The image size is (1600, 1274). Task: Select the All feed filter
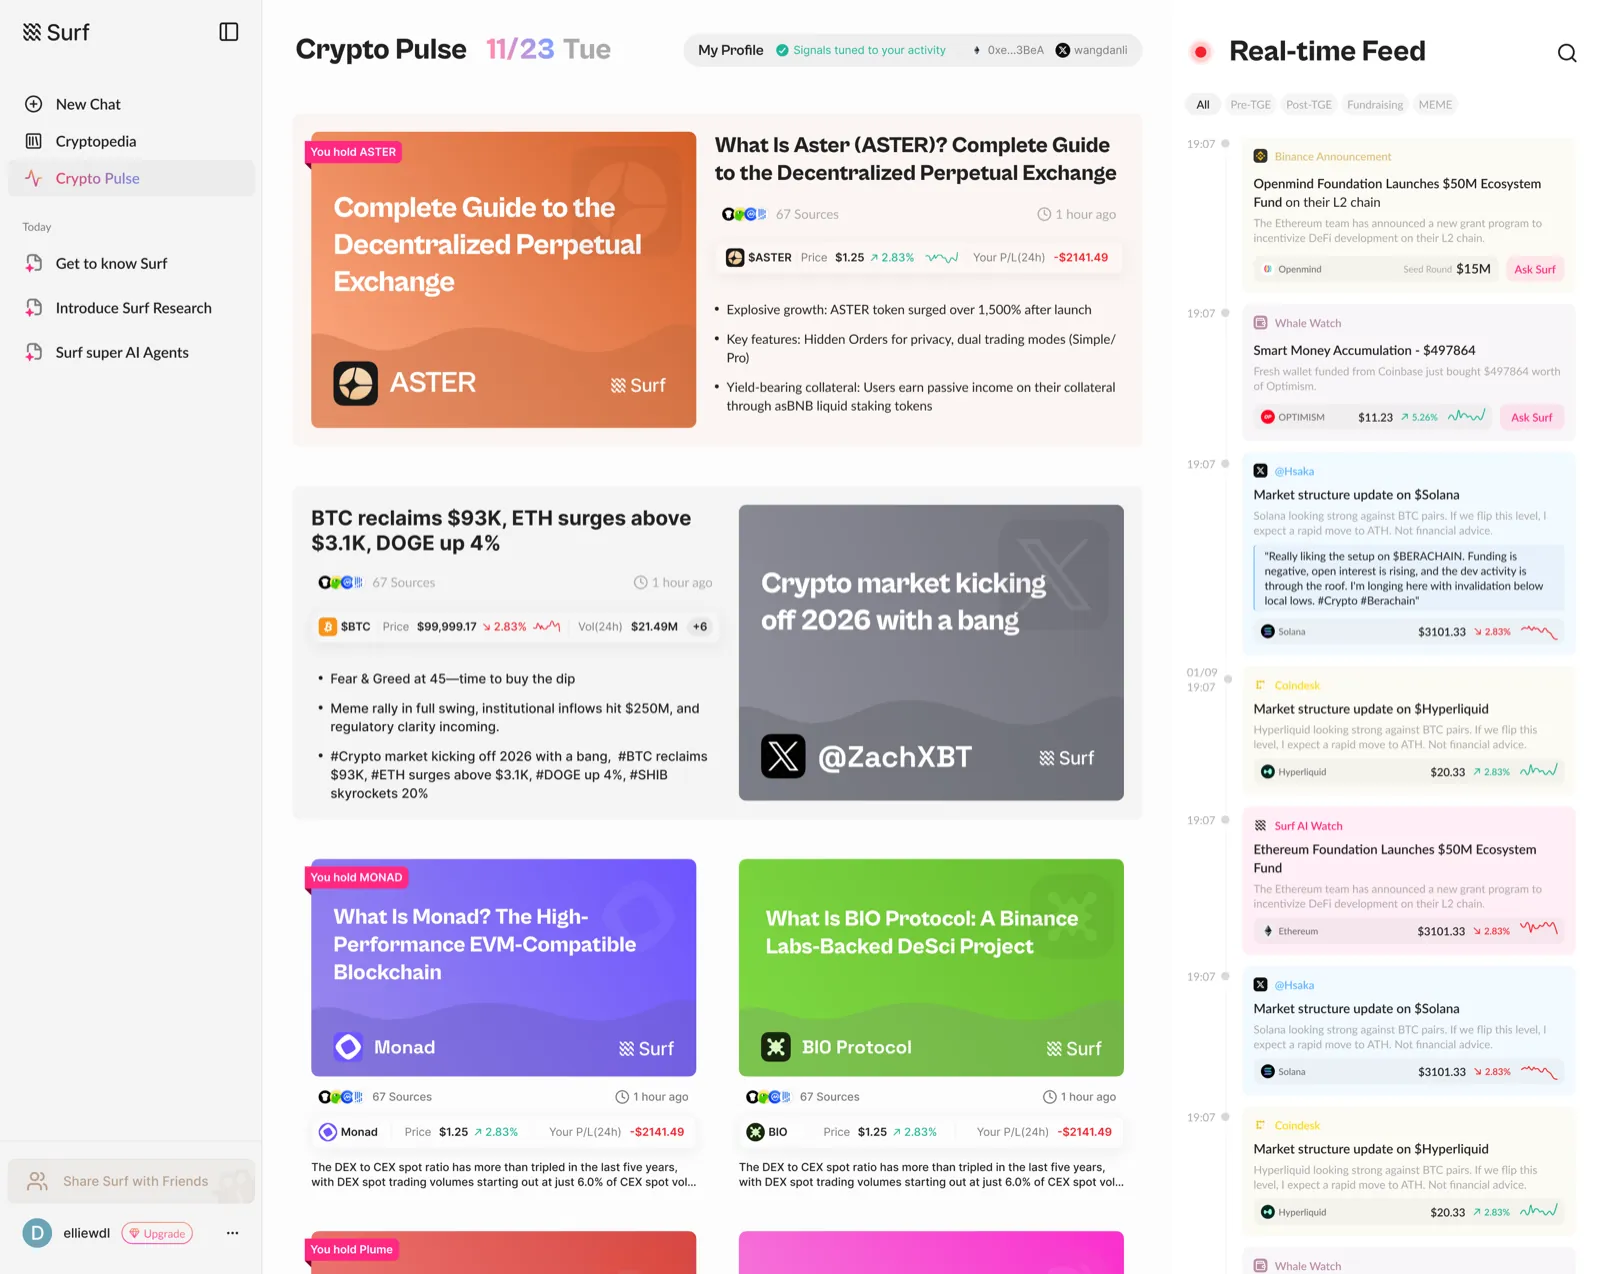pos(1202,104)
